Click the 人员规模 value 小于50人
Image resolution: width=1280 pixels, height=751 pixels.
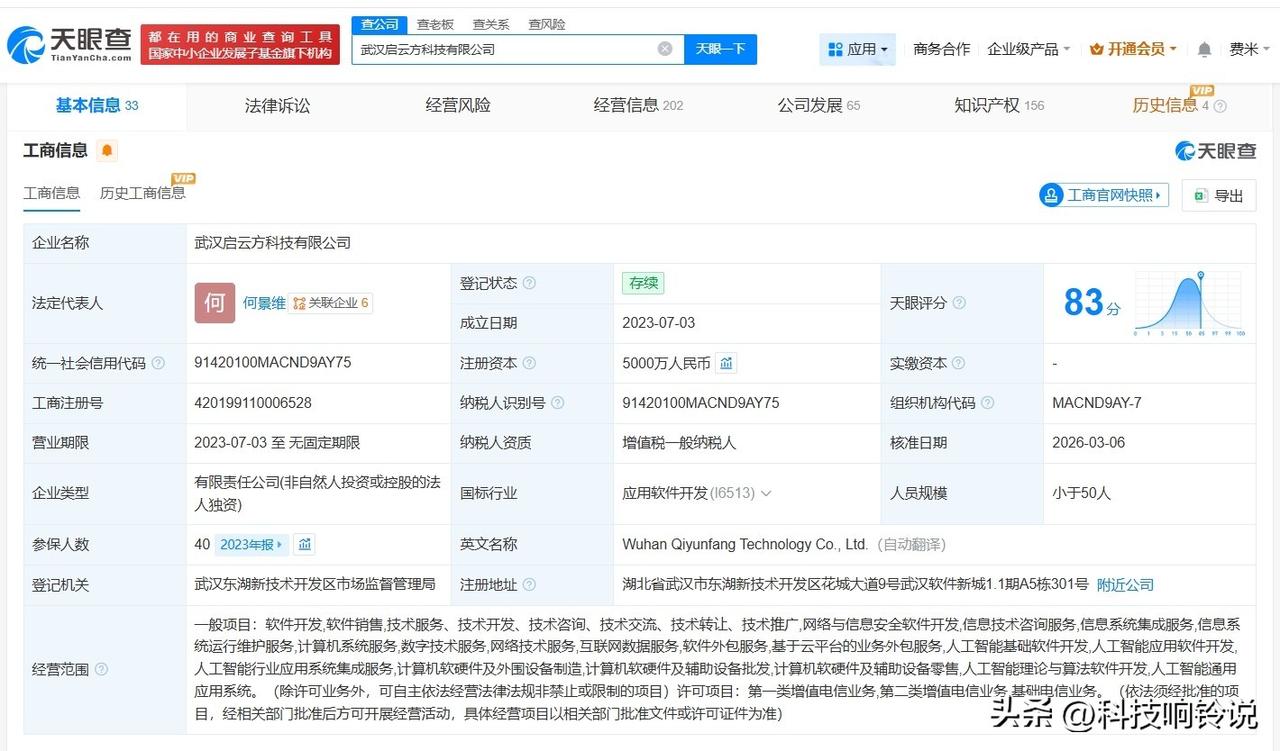pyautogui.click(x=1082, y=493)
